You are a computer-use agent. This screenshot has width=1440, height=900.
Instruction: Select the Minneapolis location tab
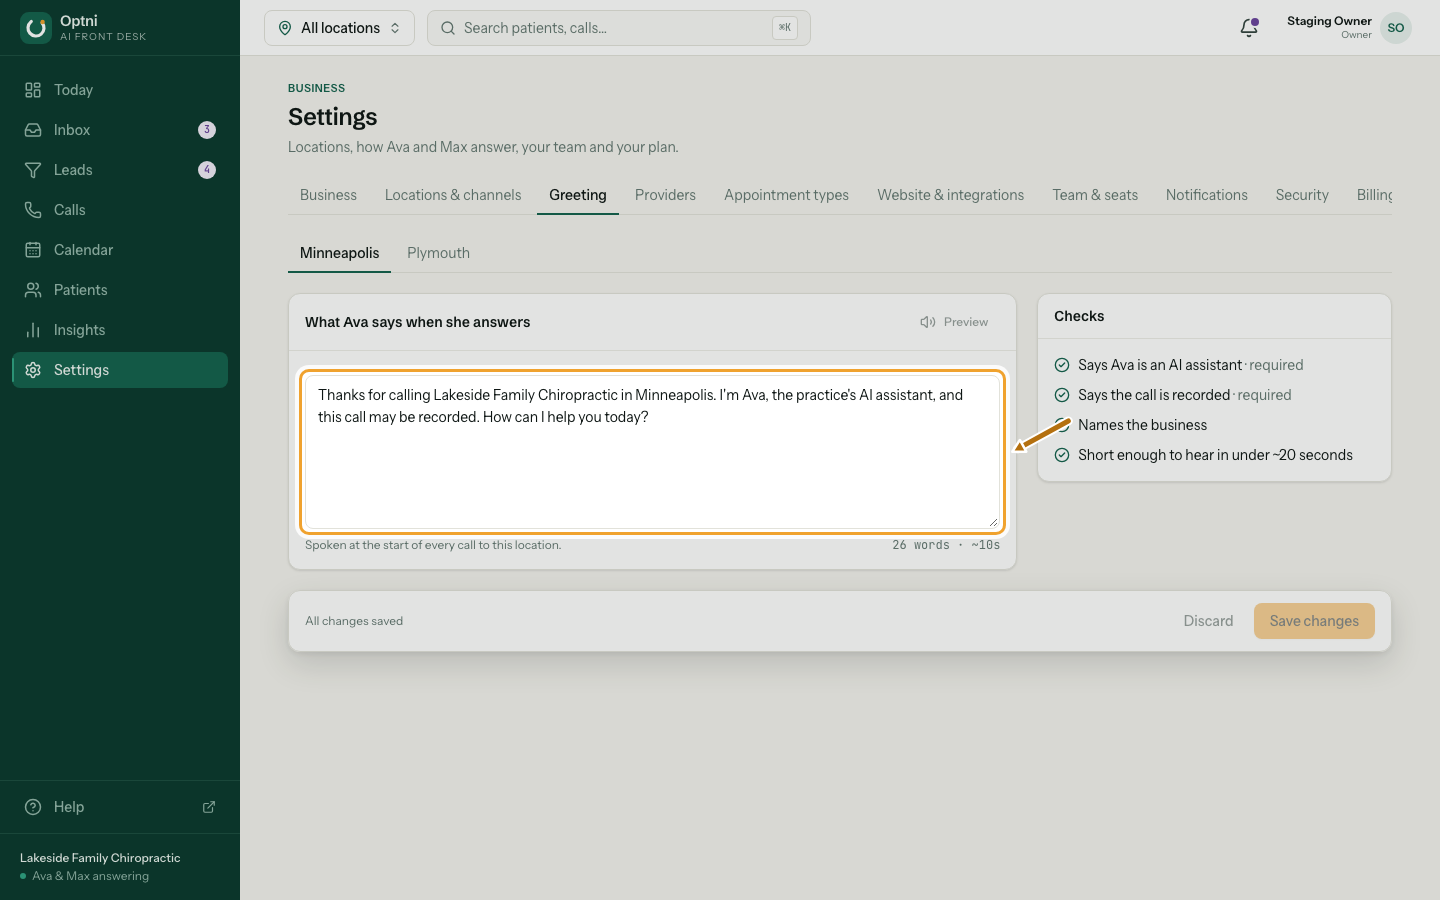340,253
